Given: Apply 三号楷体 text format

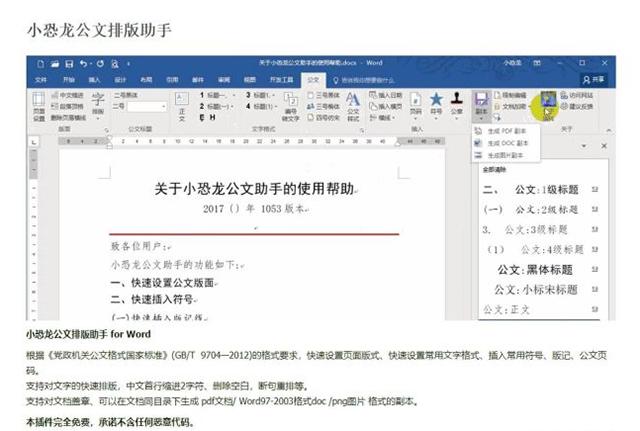Looking at the screenshot, I should pos(323,107).
